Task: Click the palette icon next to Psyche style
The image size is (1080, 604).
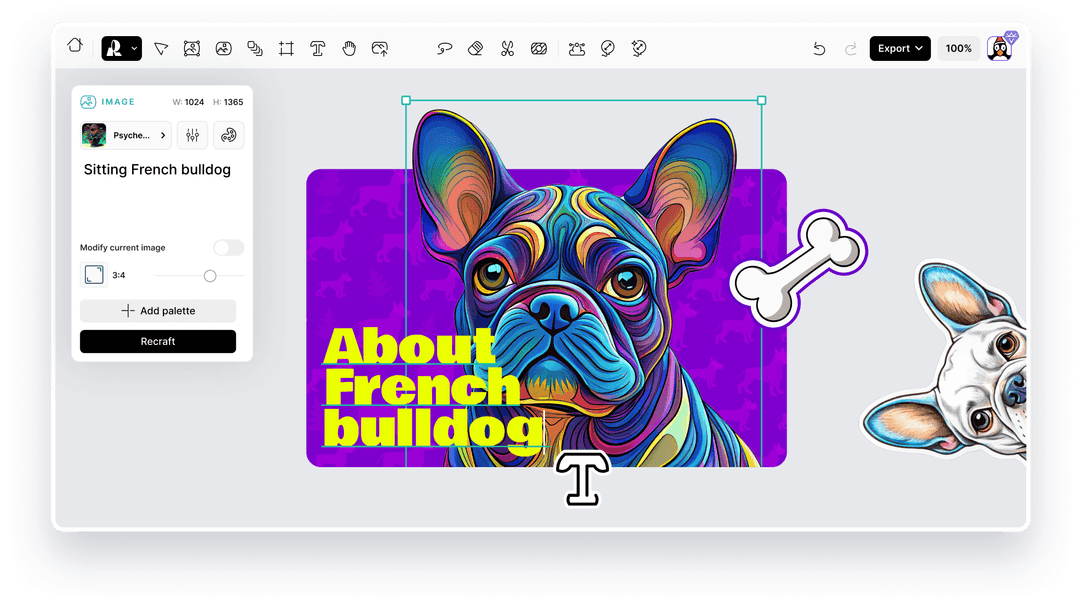Action: (x=229, y=135)
